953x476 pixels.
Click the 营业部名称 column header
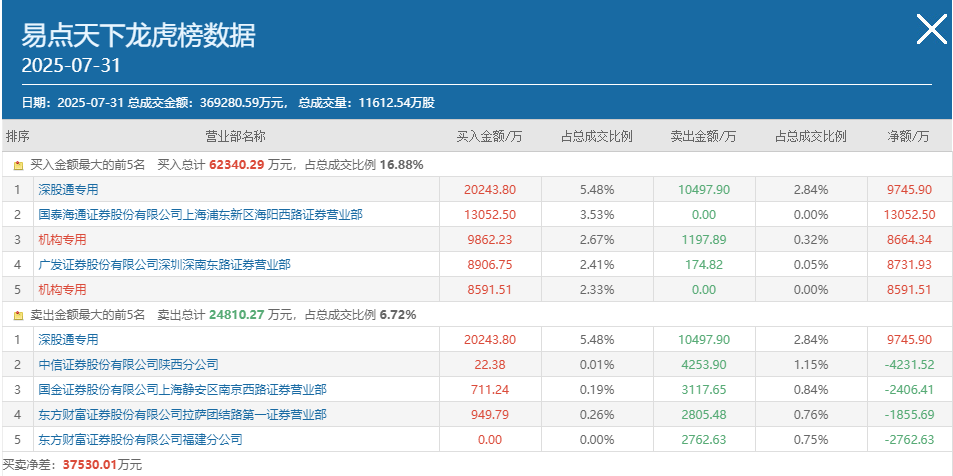coord(235,136)
